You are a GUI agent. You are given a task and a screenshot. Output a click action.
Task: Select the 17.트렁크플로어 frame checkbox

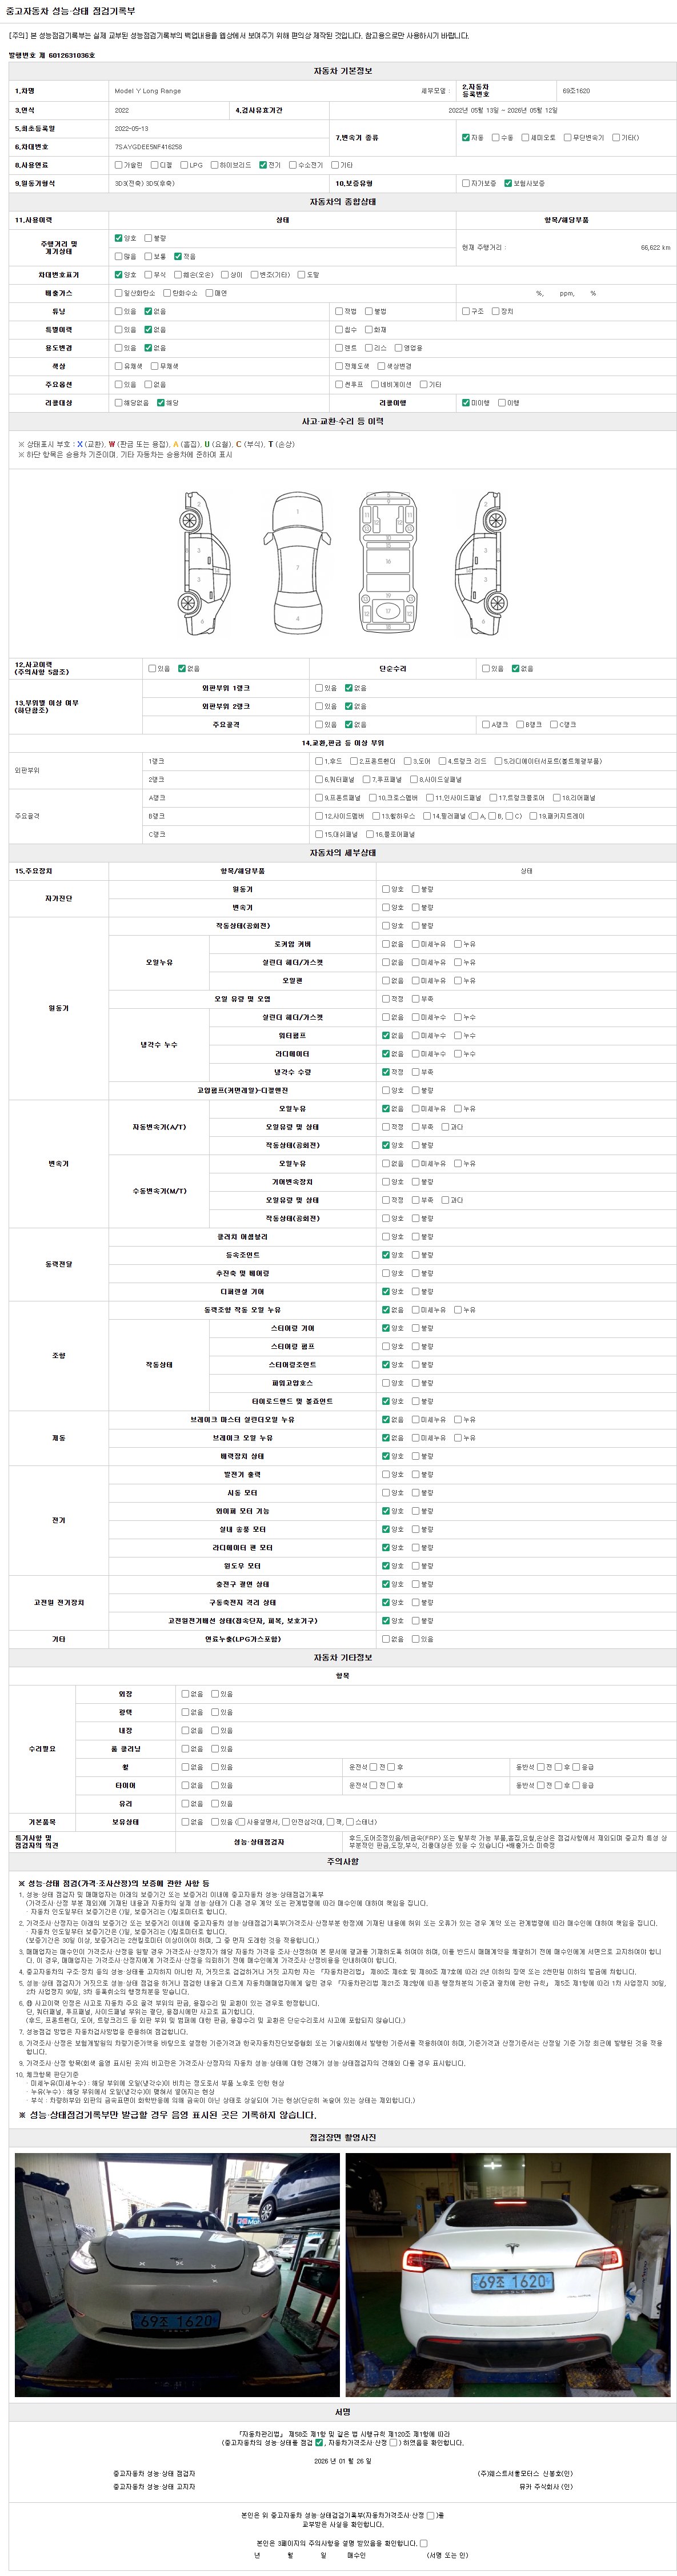click(495, 798)
